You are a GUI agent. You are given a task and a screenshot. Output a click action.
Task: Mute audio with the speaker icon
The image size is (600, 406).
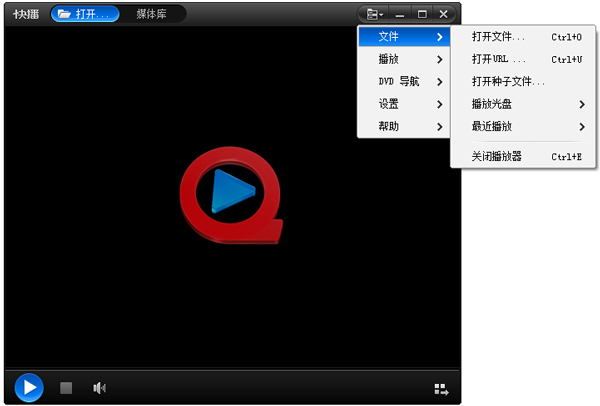[99, 388]
